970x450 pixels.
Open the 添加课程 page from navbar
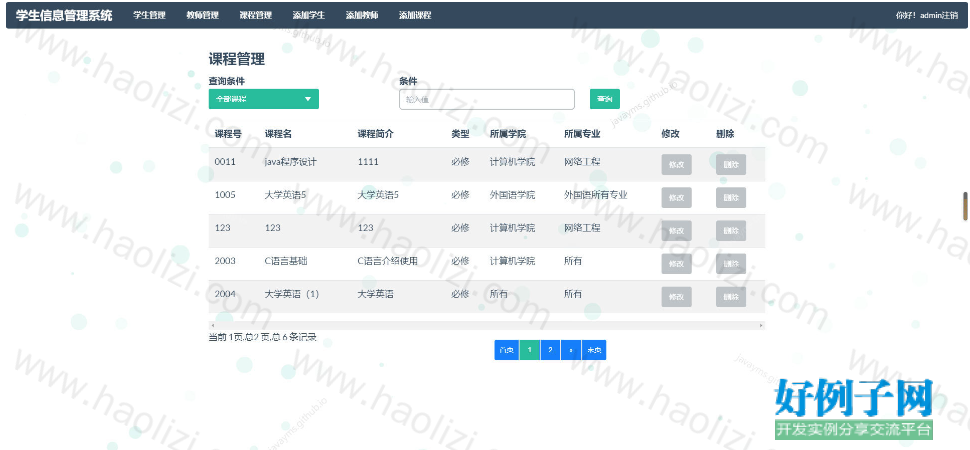[415, 15]
